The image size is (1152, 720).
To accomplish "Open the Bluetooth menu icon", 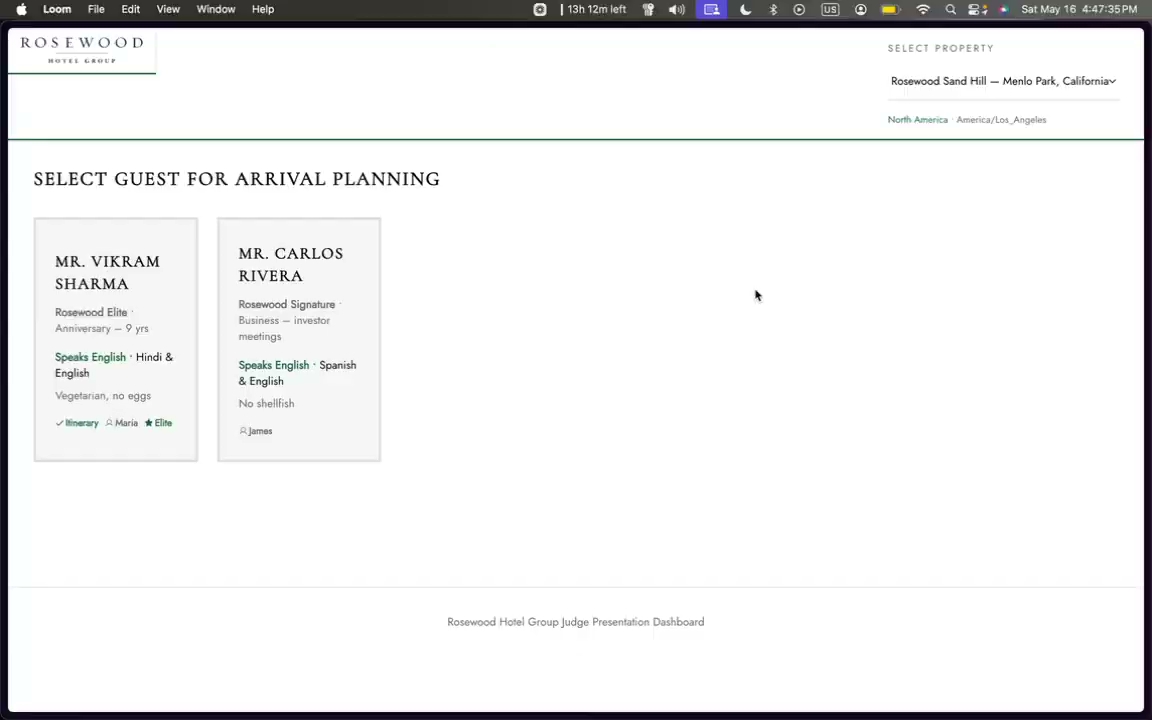I will point(773,10).
